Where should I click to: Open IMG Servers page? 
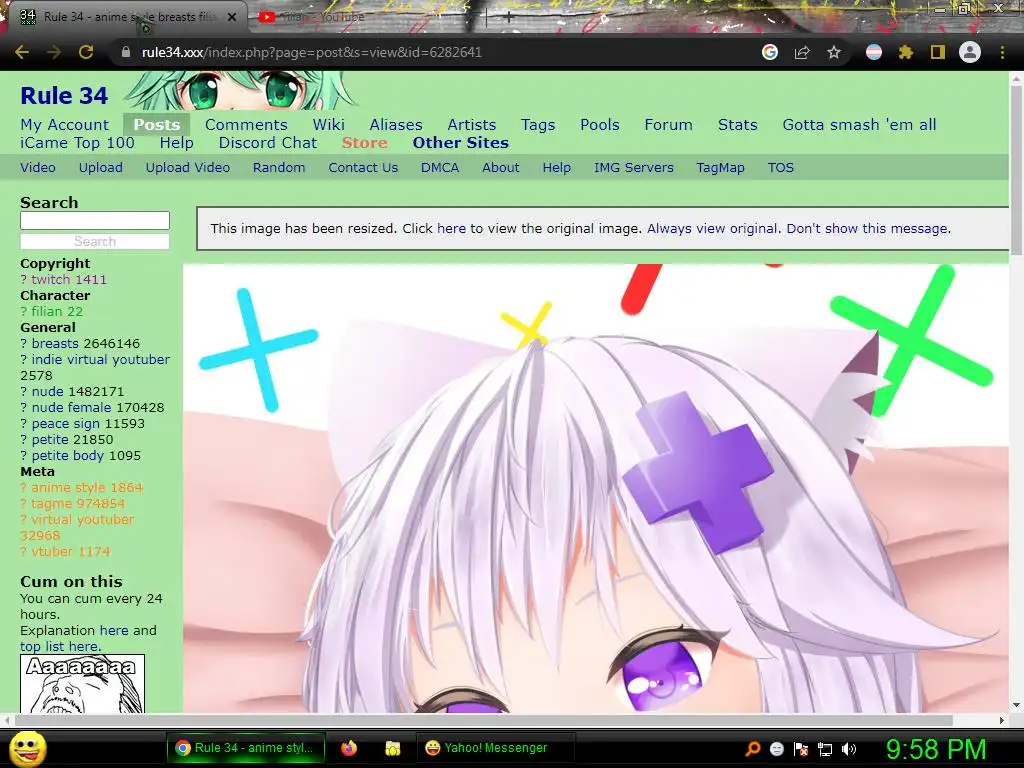pyautogui.click(x=633, y=168)
